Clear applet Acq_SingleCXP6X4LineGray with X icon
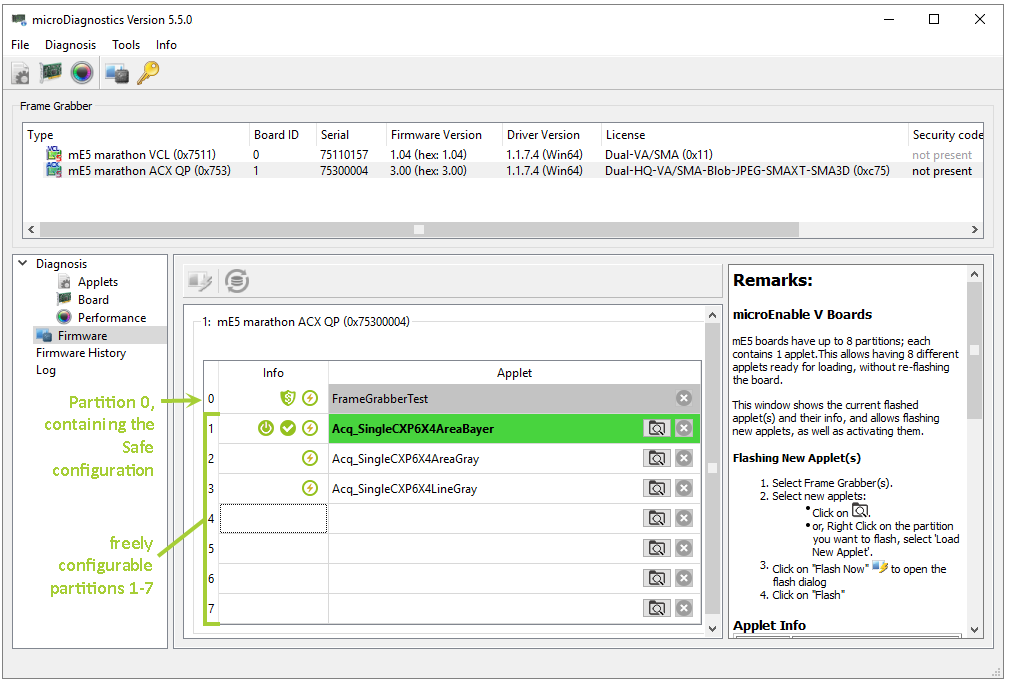Screen dimensions: 1010x688 [x=684, y=488]
